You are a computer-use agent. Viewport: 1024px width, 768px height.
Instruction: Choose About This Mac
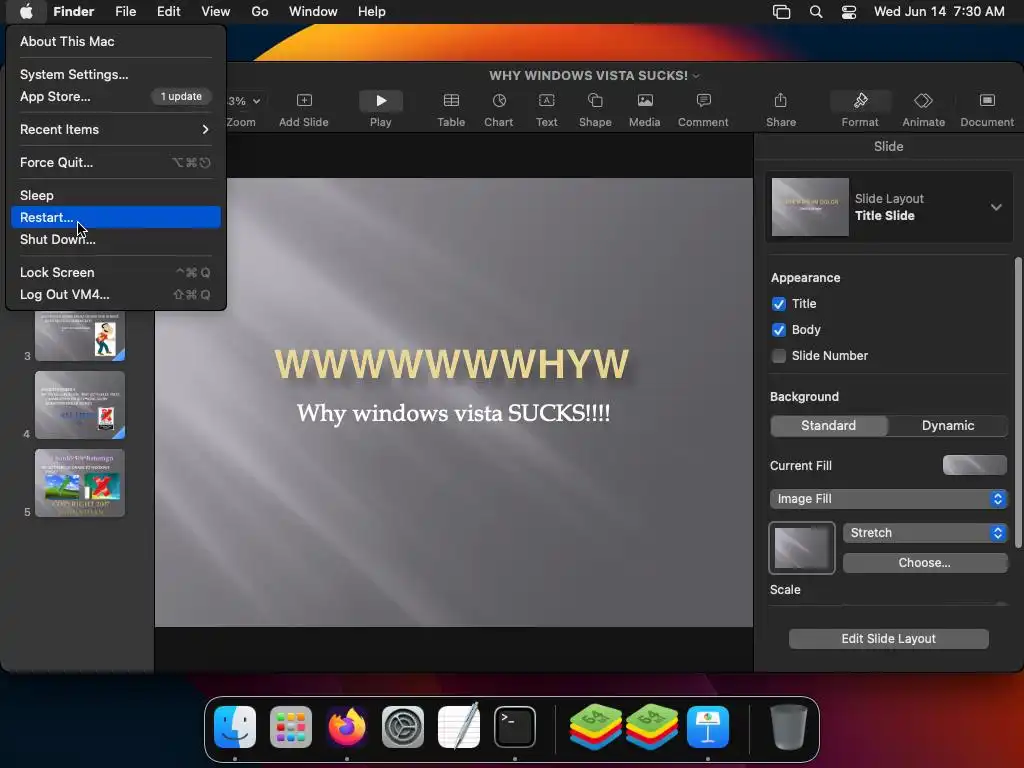(116, 41)
